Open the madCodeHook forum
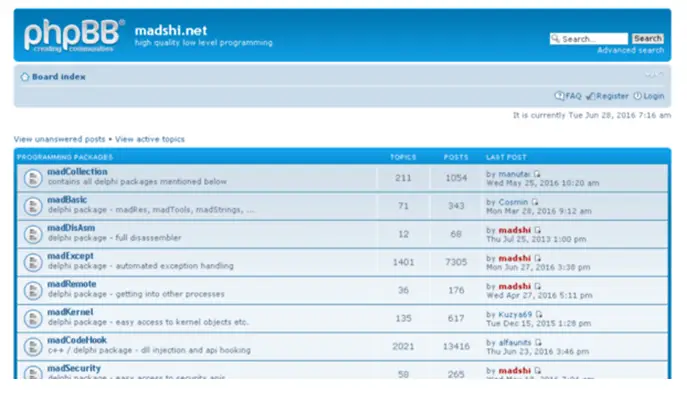This screenshot has height=404, width=687. 77,340
